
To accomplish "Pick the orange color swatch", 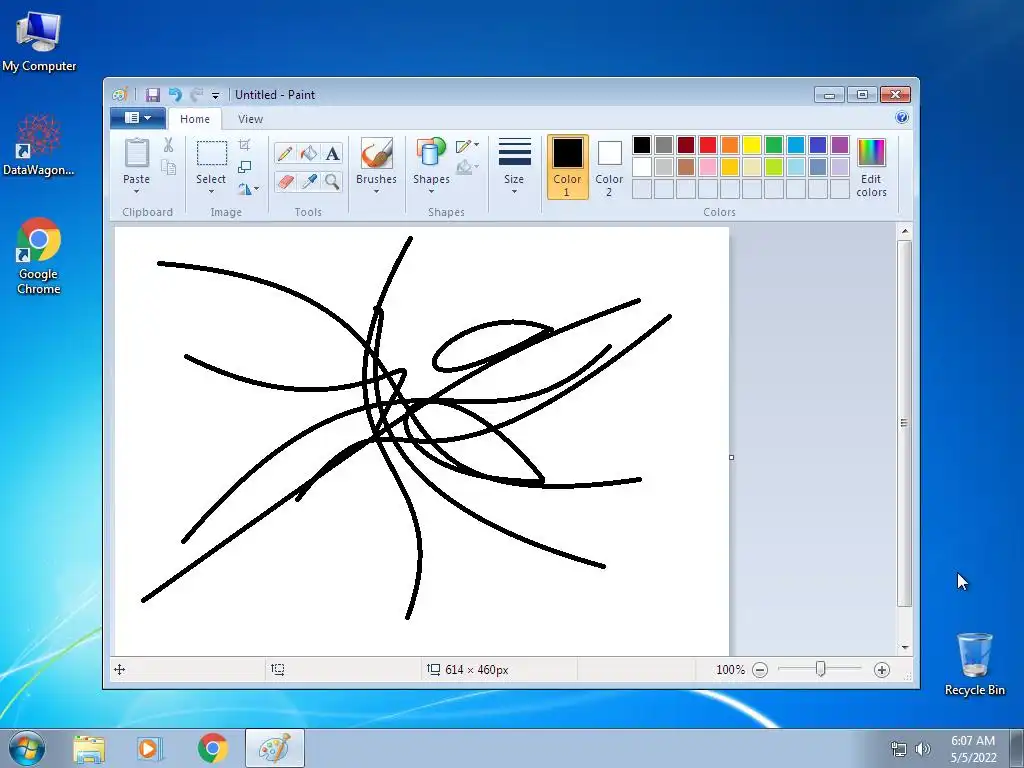I will [730, 145].
